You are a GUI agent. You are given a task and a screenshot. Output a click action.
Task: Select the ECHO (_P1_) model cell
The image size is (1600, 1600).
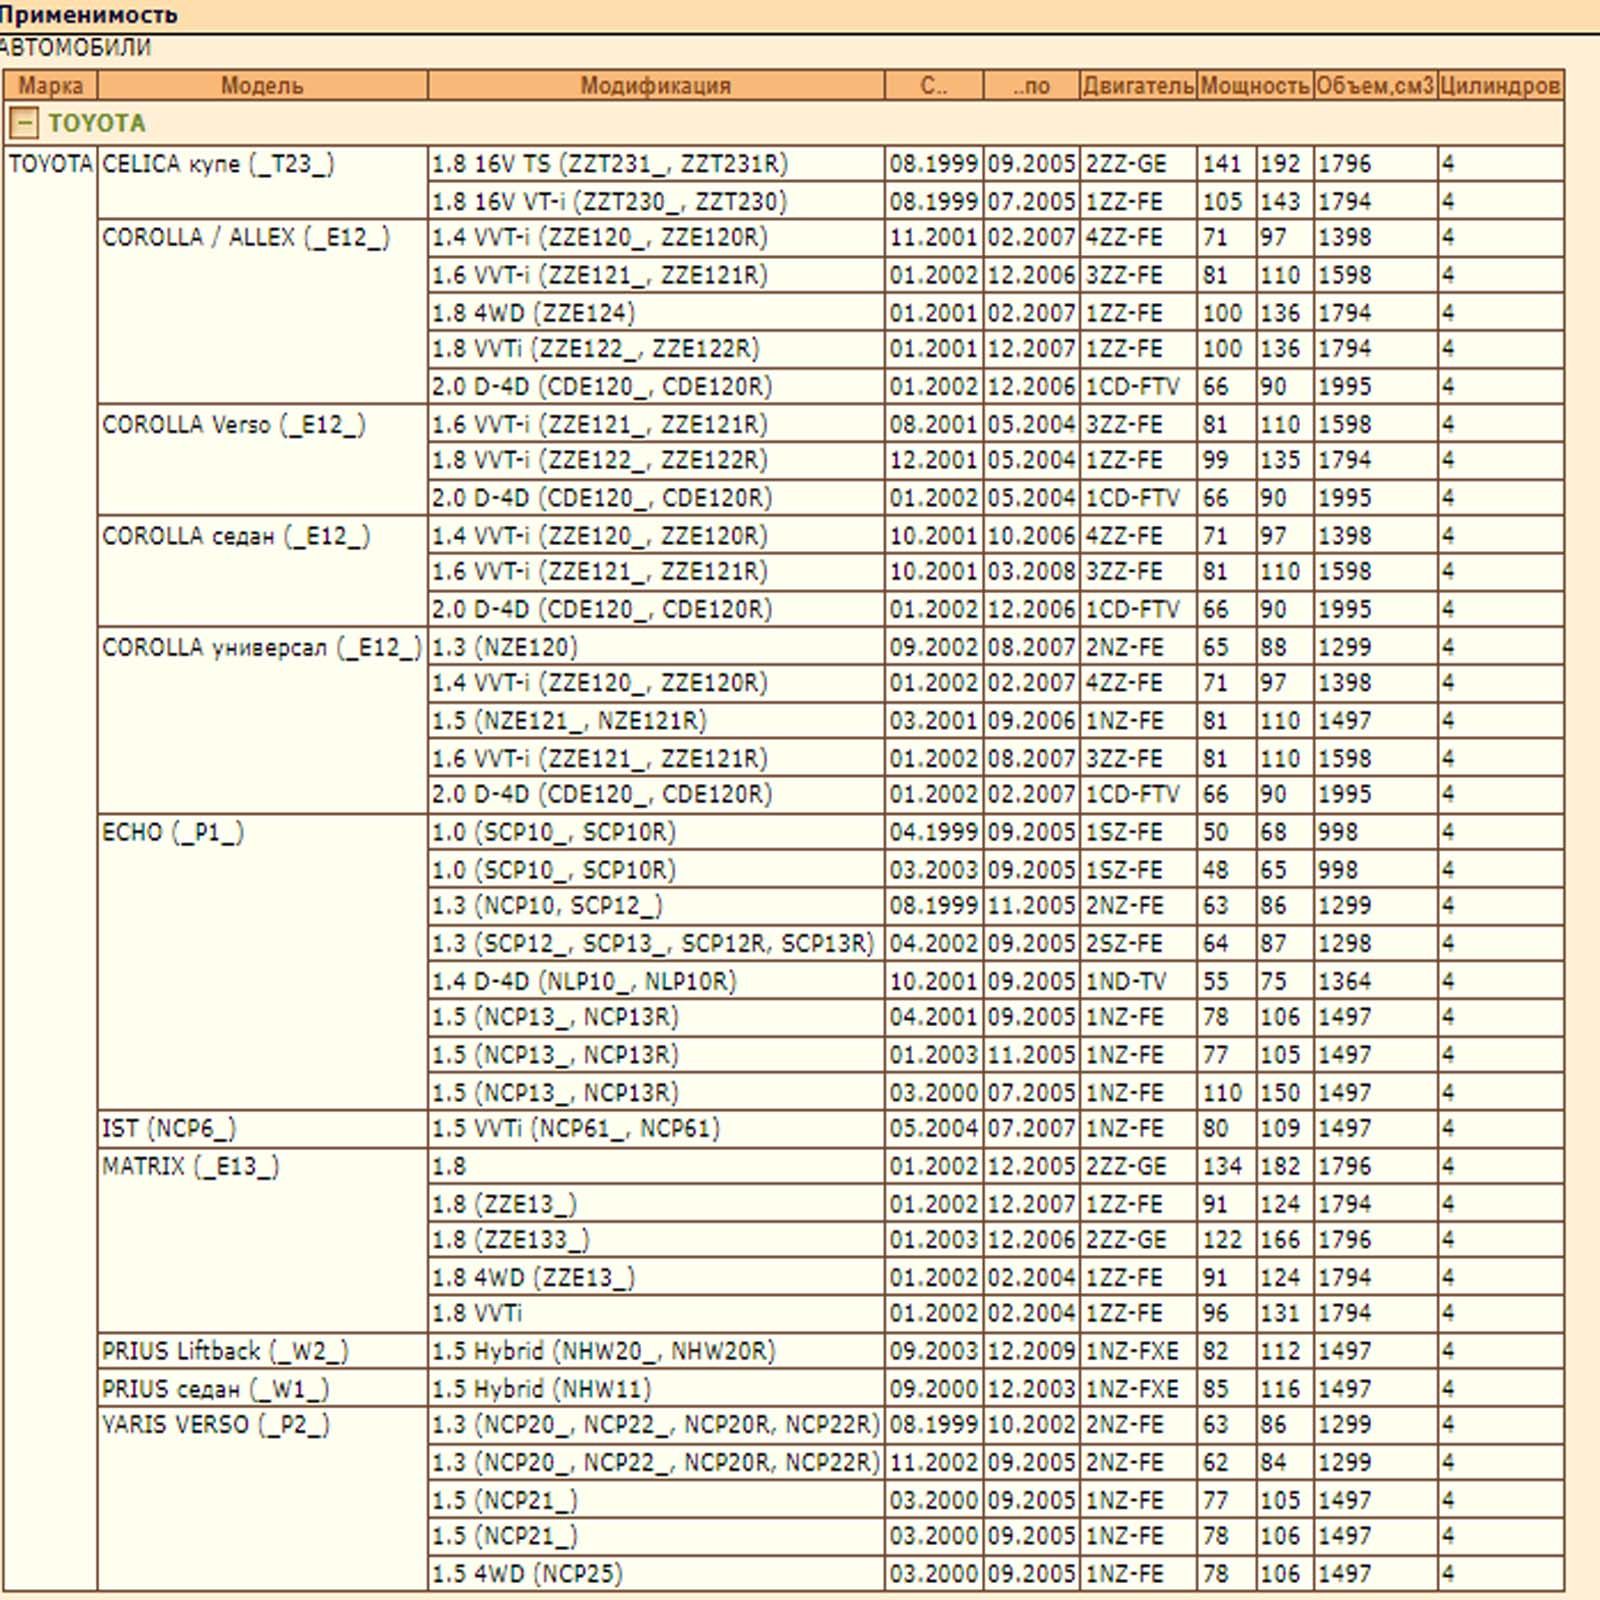(x=173, y=833)
